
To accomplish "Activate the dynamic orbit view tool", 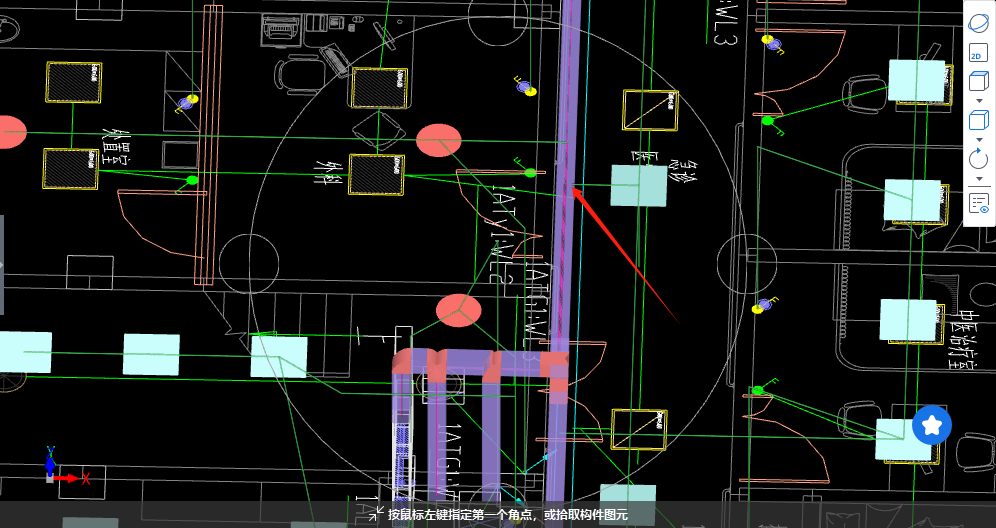I will [x=978, y=24].
